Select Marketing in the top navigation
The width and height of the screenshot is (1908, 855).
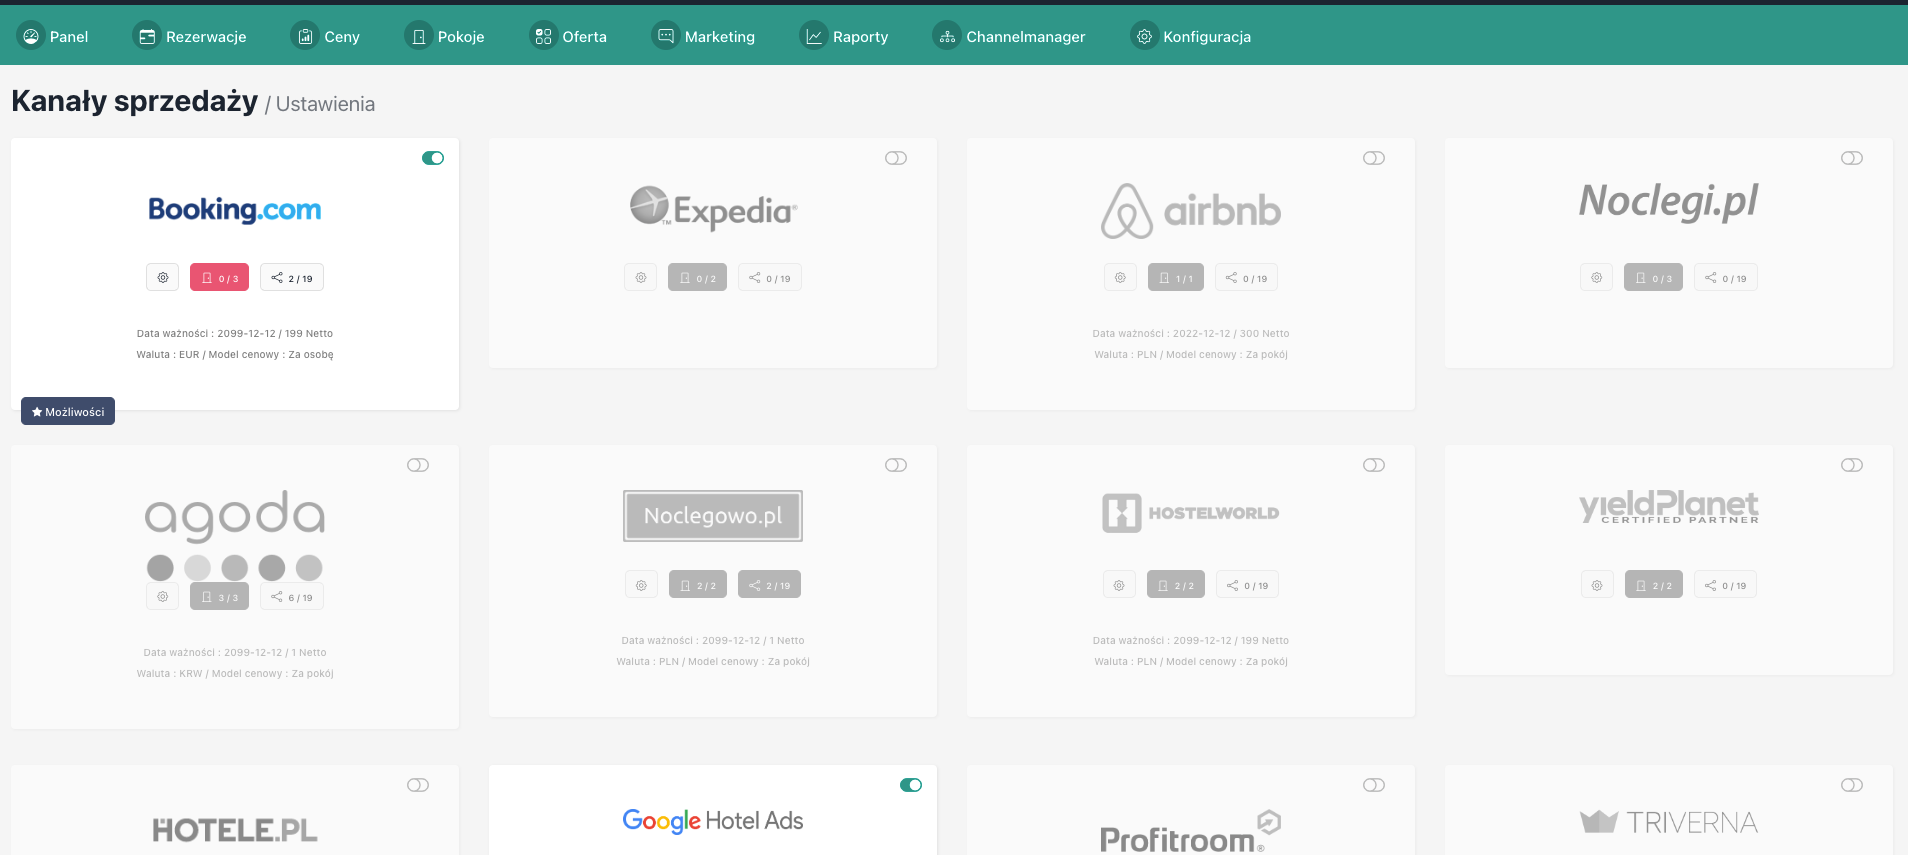point(704,36)
